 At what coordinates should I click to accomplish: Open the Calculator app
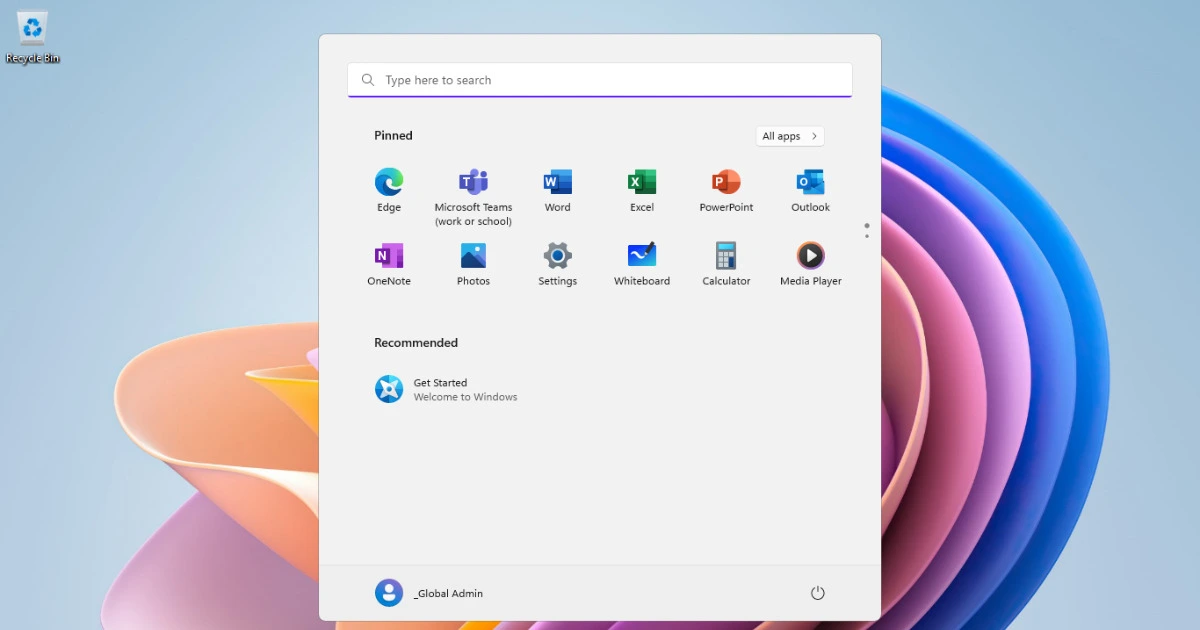pyautogui.click(x=726, y=265)
